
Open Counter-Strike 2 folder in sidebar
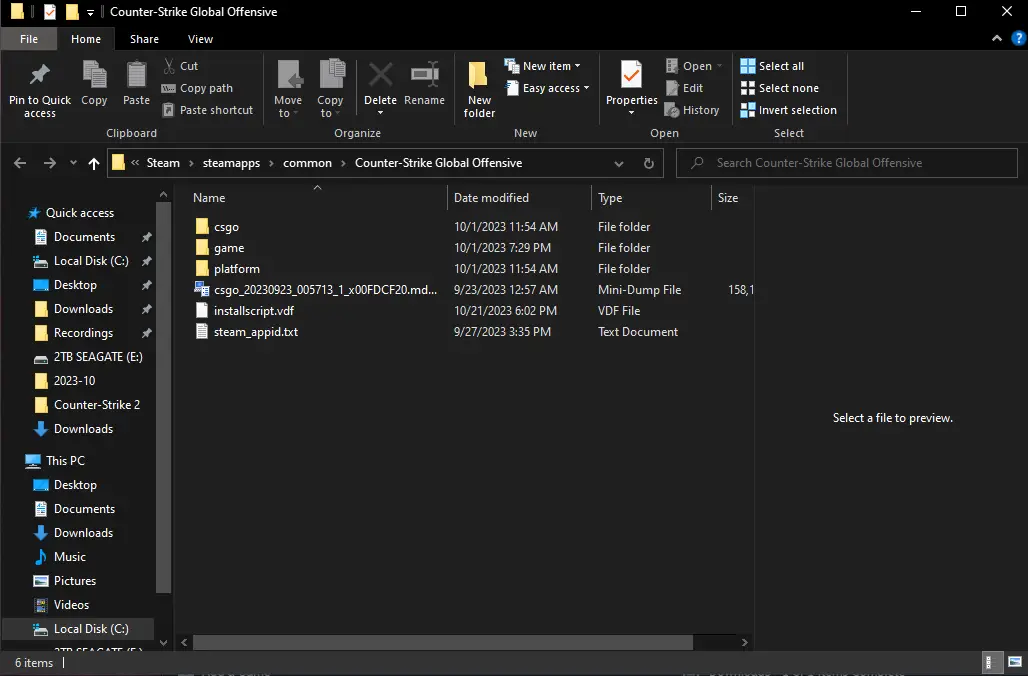click(96, 405)
